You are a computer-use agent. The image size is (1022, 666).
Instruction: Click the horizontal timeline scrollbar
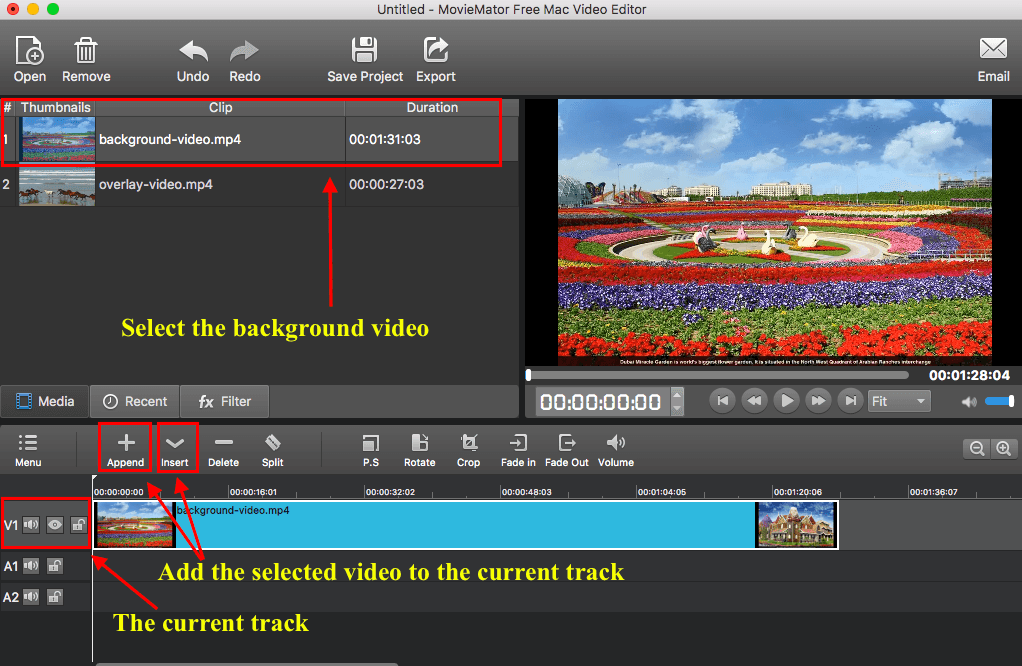coord(246,663)
